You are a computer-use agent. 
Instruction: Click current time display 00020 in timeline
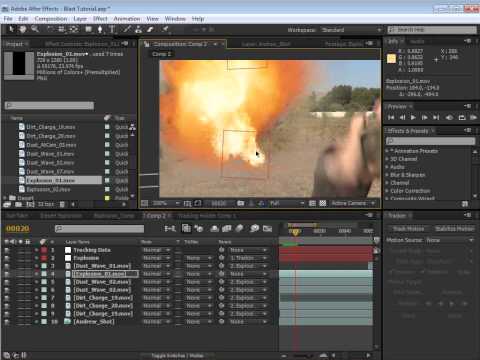18,228
